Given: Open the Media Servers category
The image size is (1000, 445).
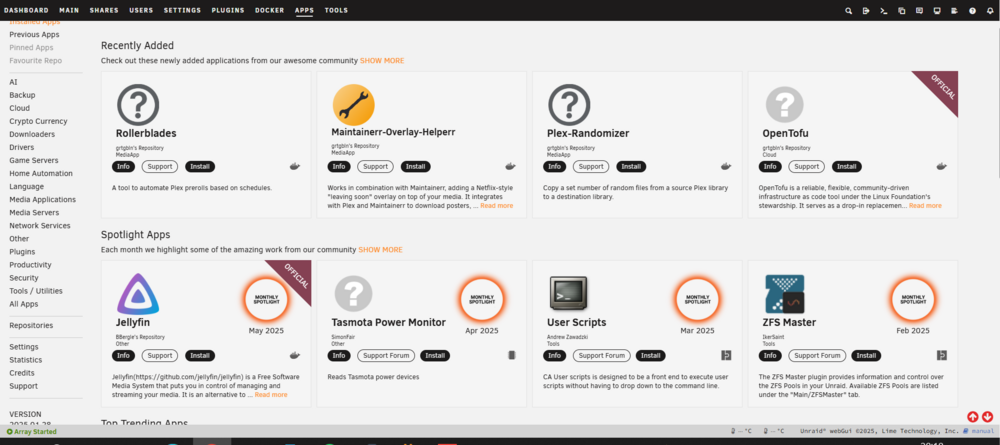Looking at the screenshot, I should (34, 212).
